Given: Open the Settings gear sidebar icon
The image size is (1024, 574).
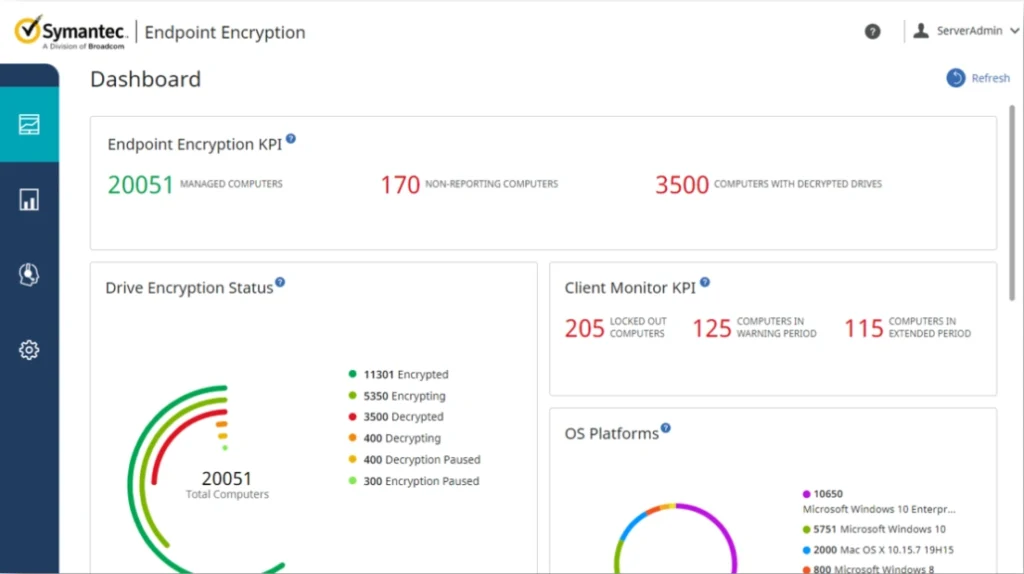Looking at the screenshot, I should click(29, 350).
